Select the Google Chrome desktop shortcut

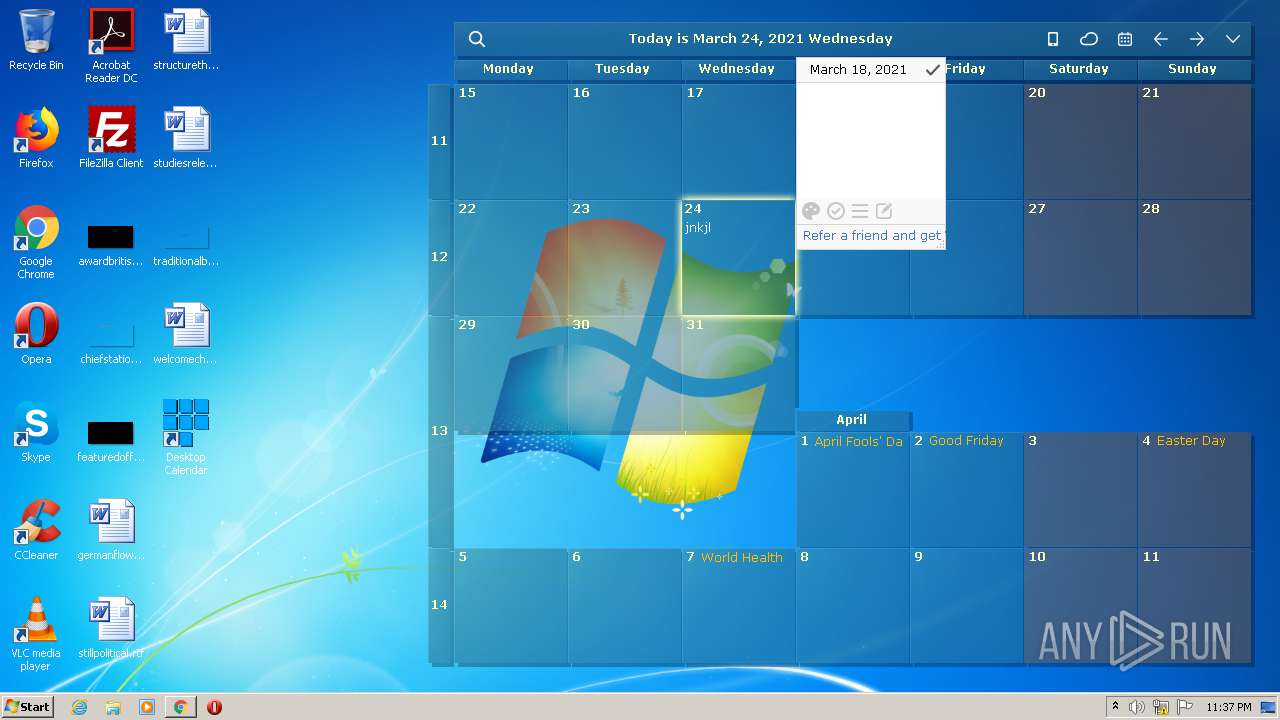point(36,242)
